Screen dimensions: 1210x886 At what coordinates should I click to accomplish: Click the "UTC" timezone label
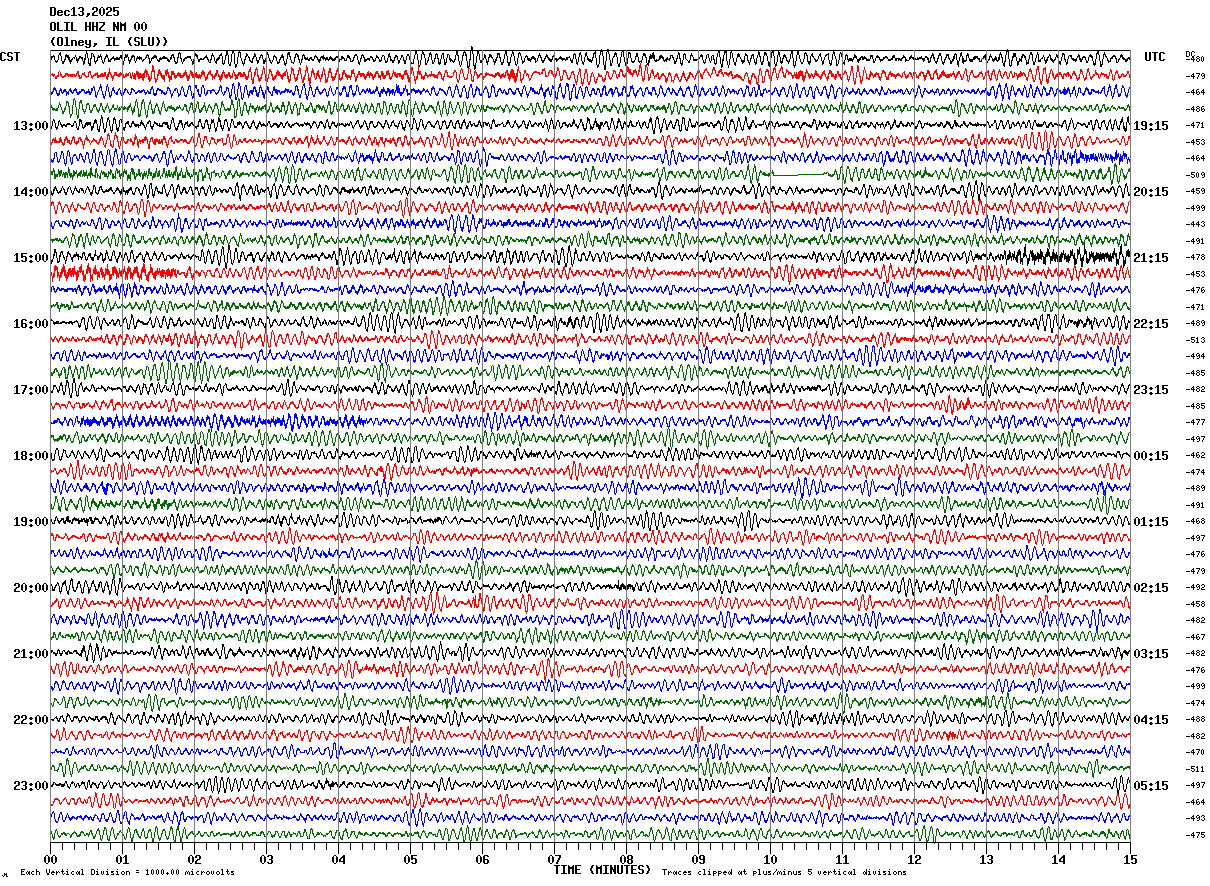tap(1155, 57)
